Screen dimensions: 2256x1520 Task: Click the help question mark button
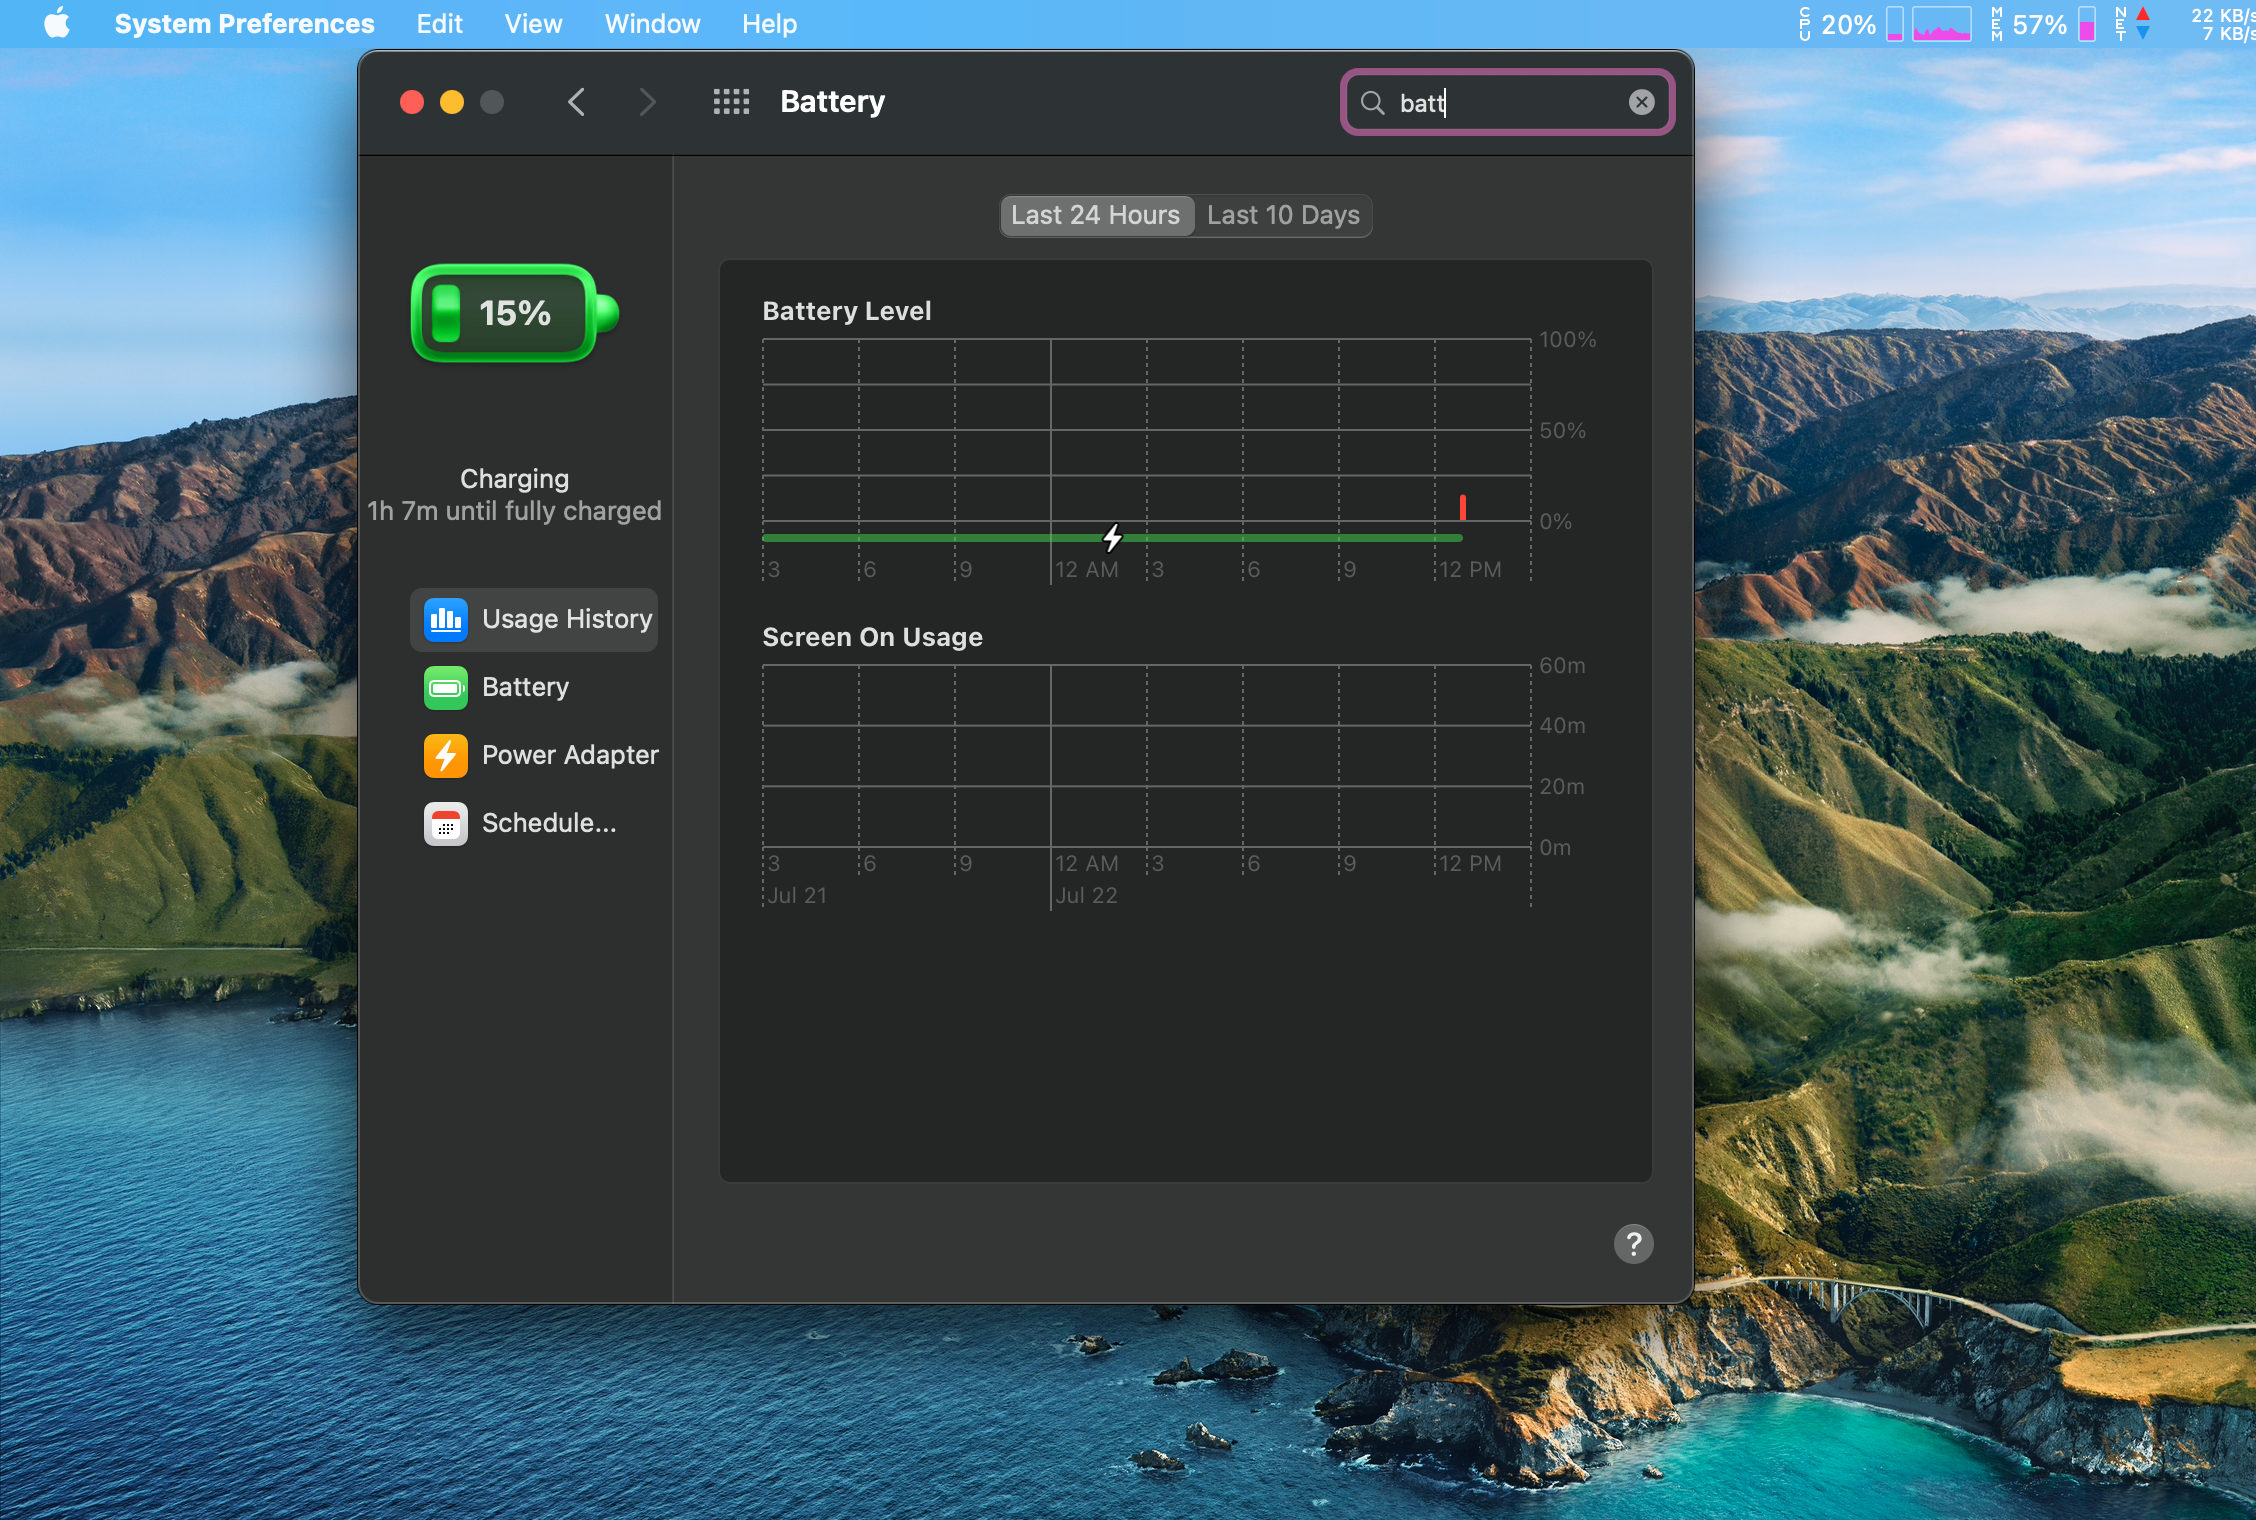coord(1633,1244)
